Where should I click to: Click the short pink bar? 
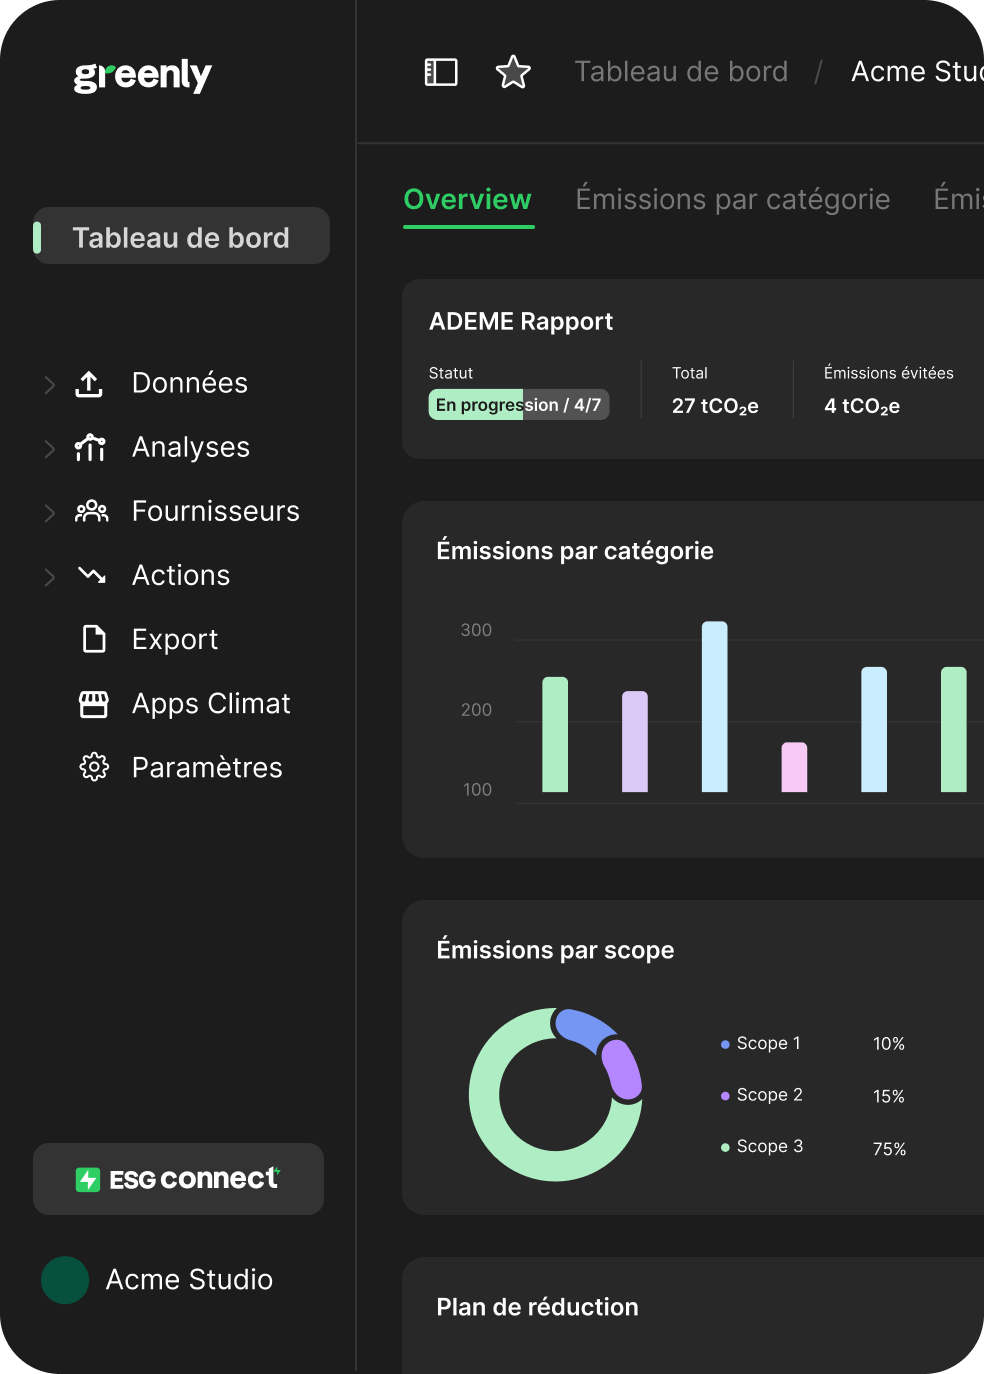pos(794,767)
